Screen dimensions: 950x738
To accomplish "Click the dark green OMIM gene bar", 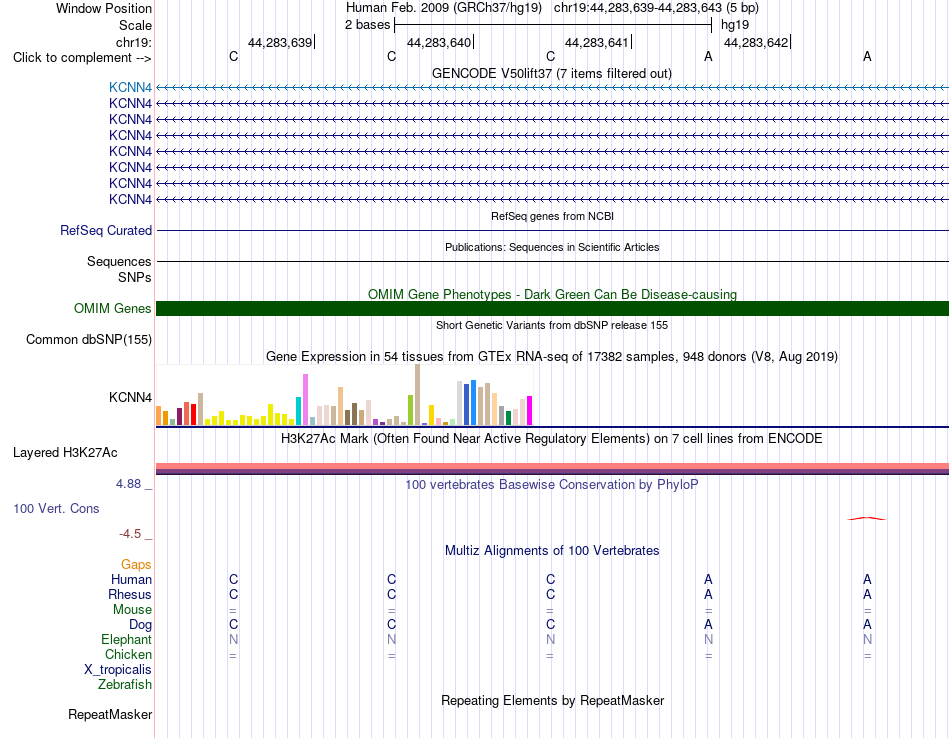I will [553, 308].
